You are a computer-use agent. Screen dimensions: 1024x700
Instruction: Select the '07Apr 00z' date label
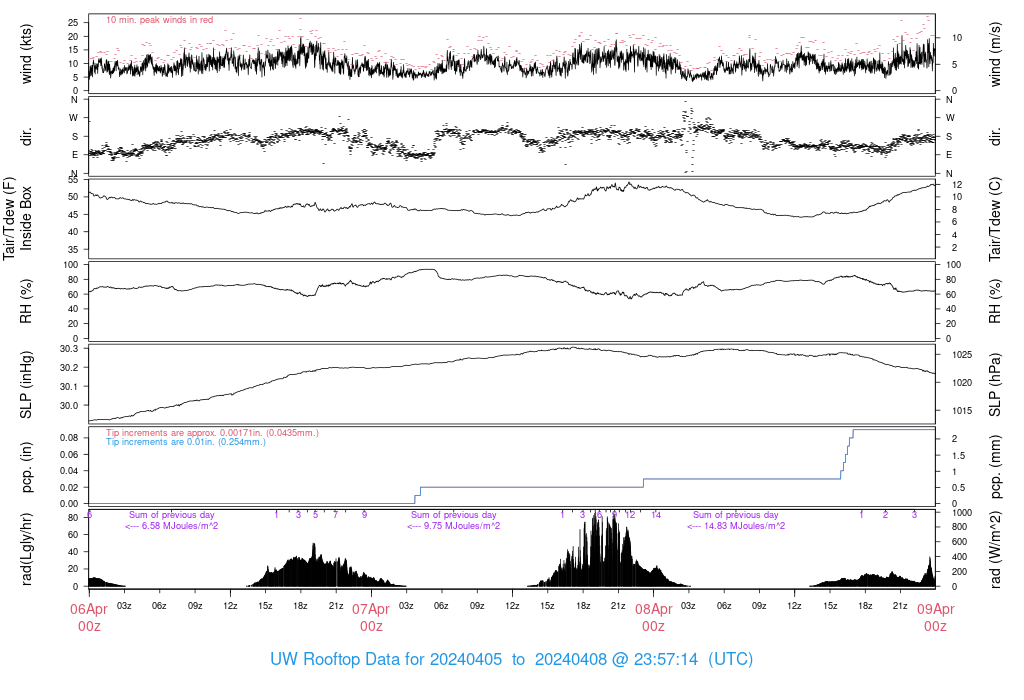371,617
